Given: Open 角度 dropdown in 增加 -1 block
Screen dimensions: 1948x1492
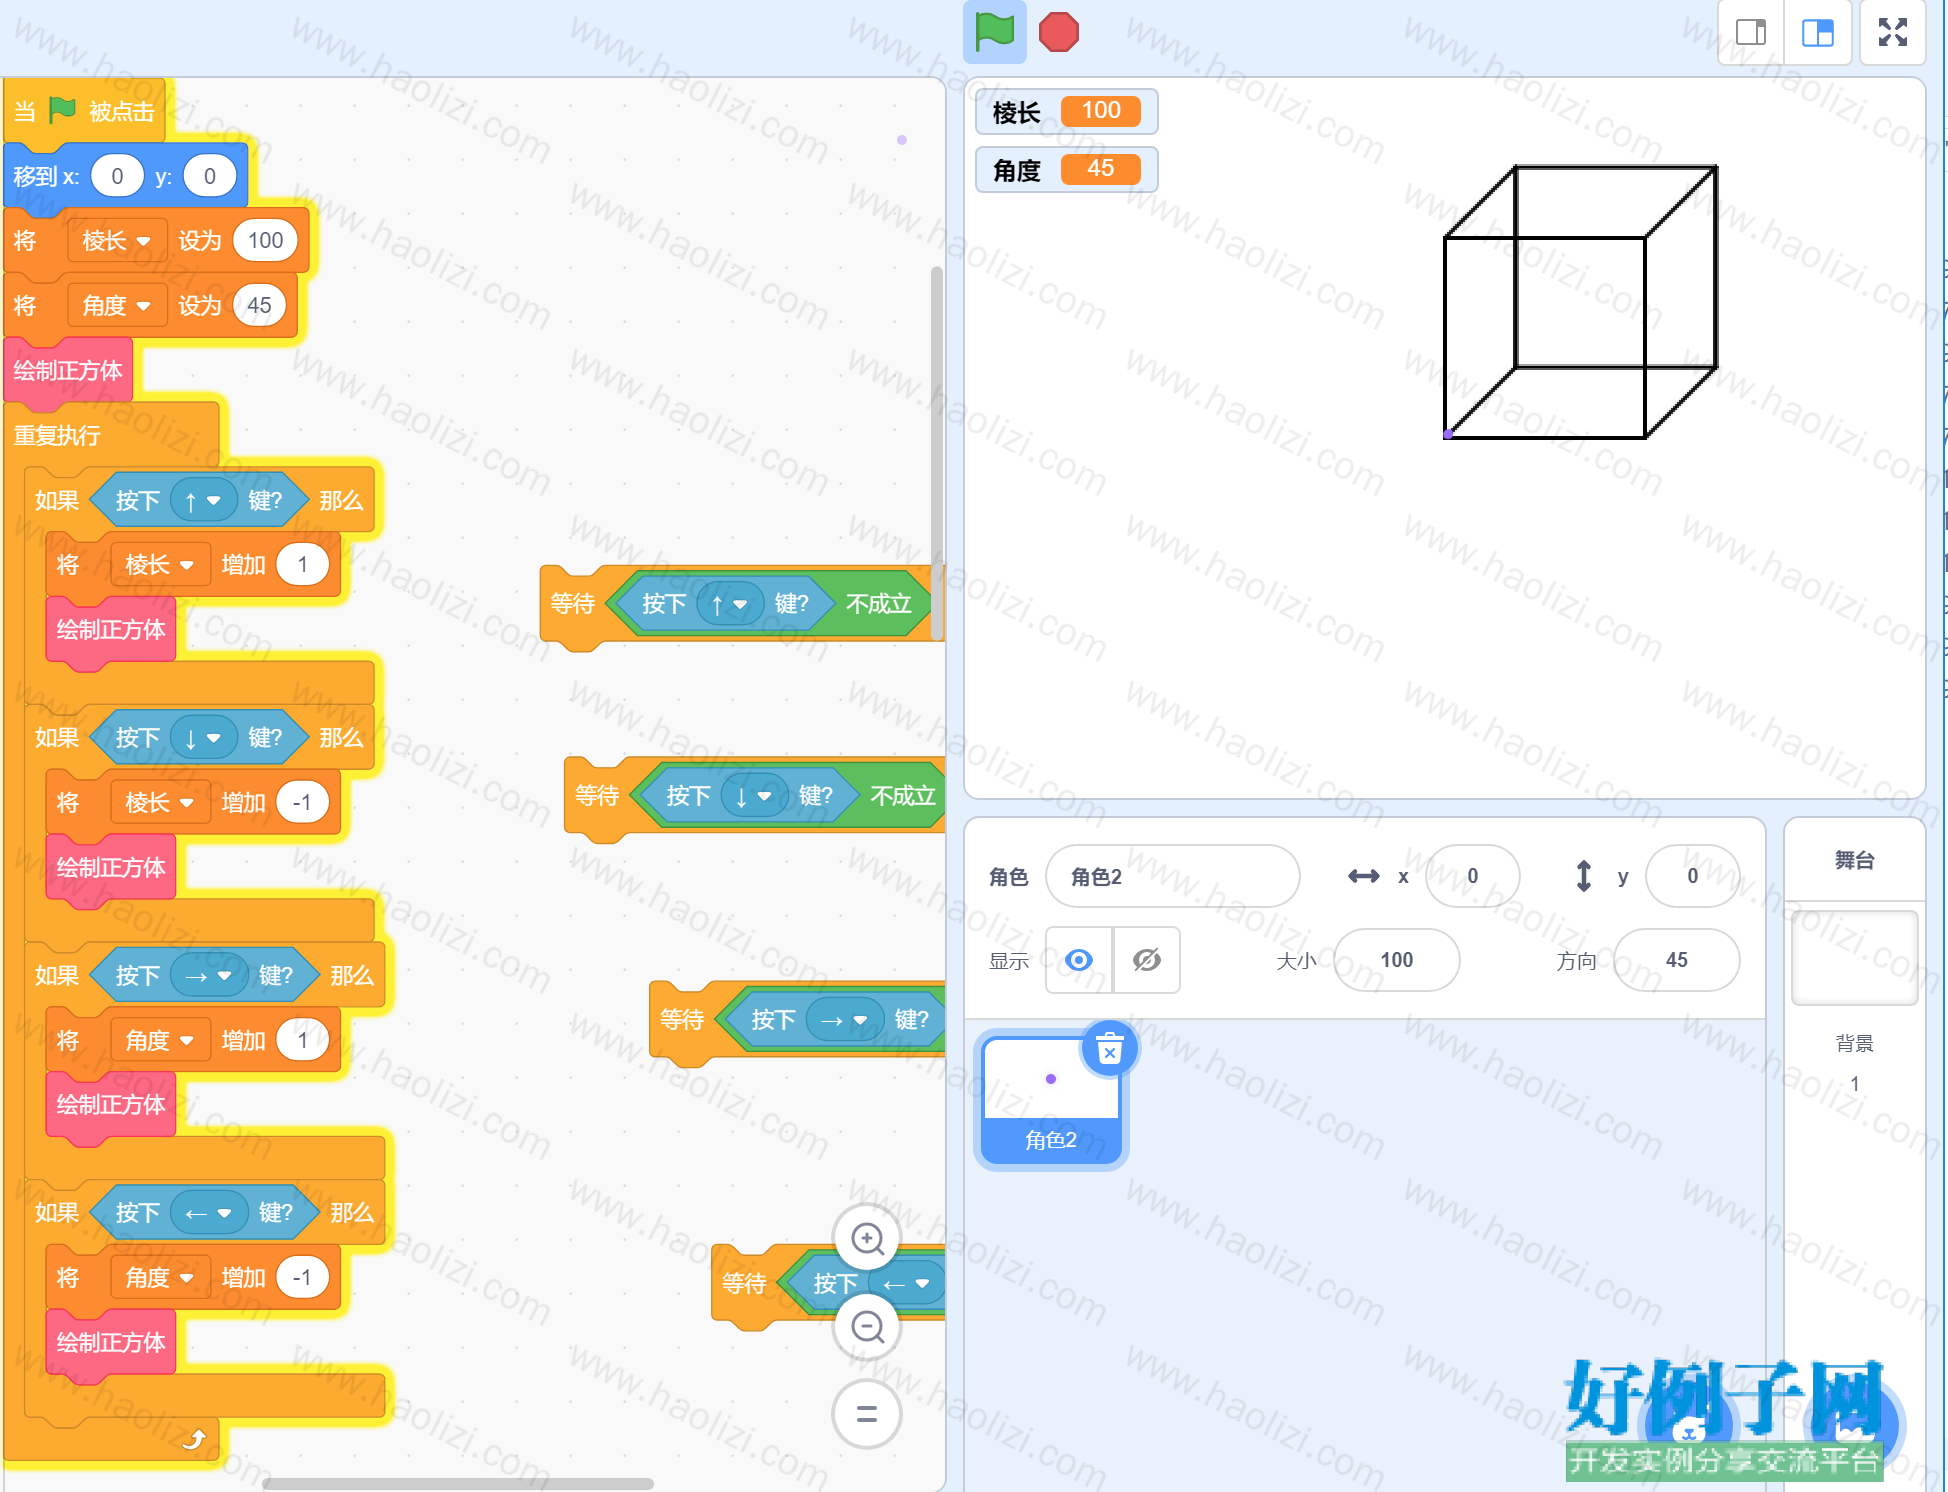Looking at the screenshot, I should tap(159, 1278).
